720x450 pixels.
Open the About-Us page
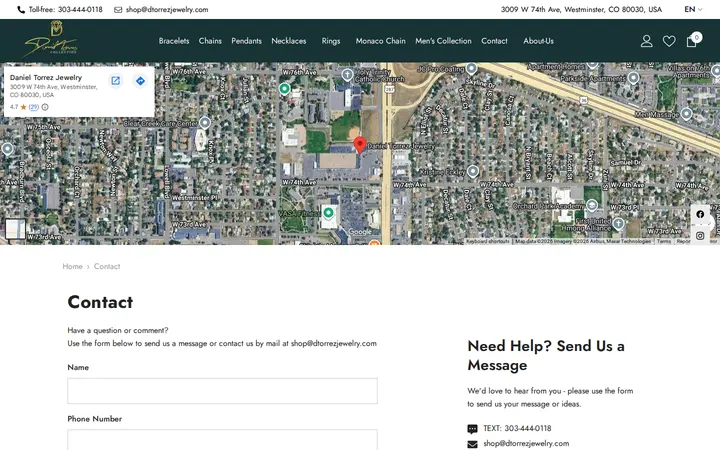pos(539,41)
